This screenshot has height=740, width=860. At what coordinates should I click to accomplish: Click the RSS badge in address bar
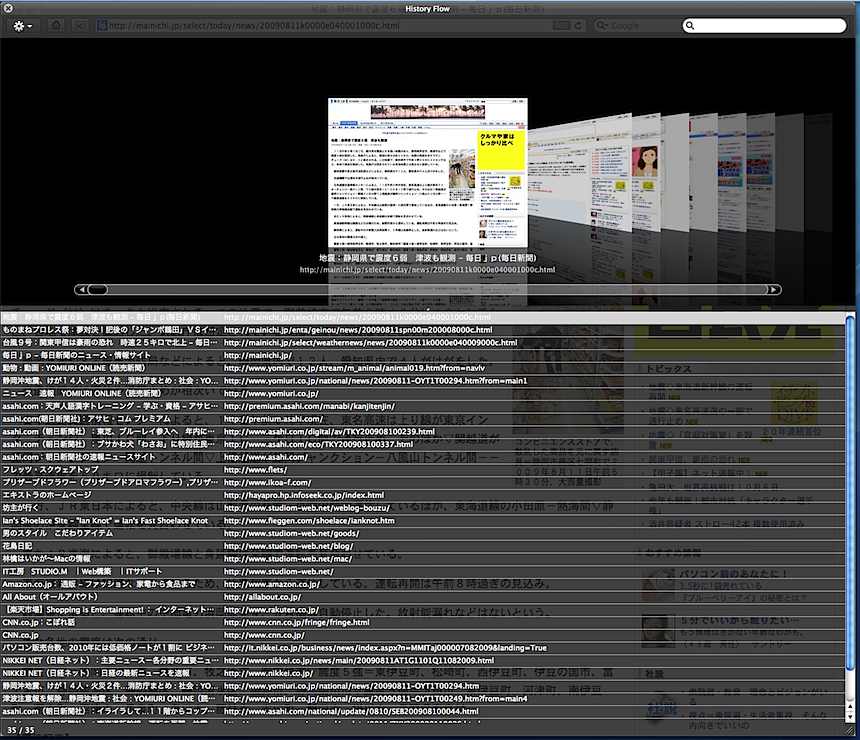point(561,26)
